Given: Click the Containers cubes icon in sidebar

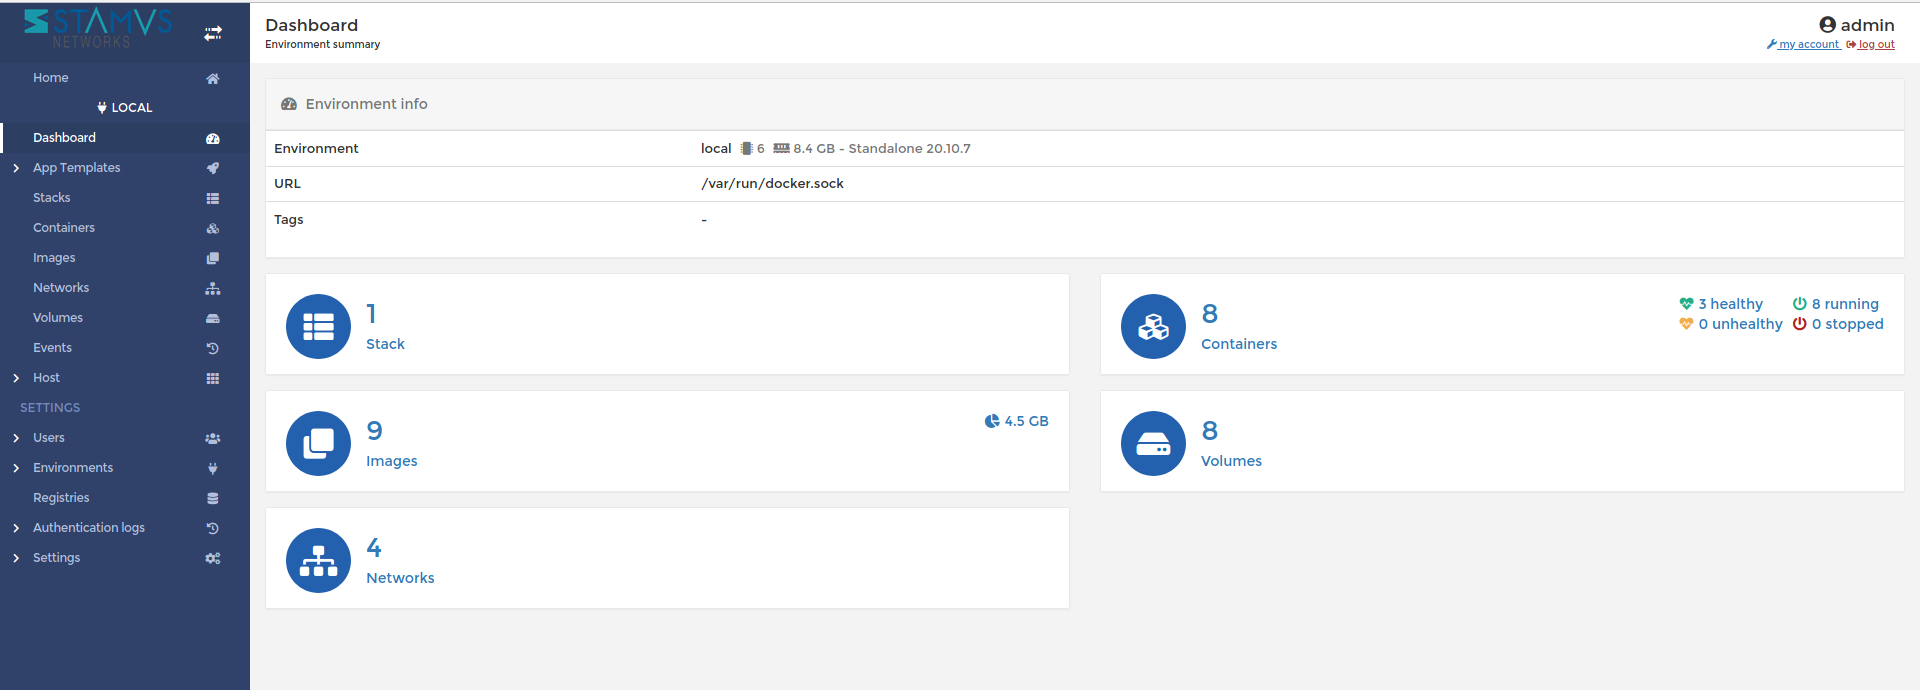Looking at the screenshot, I should [213, 228].
